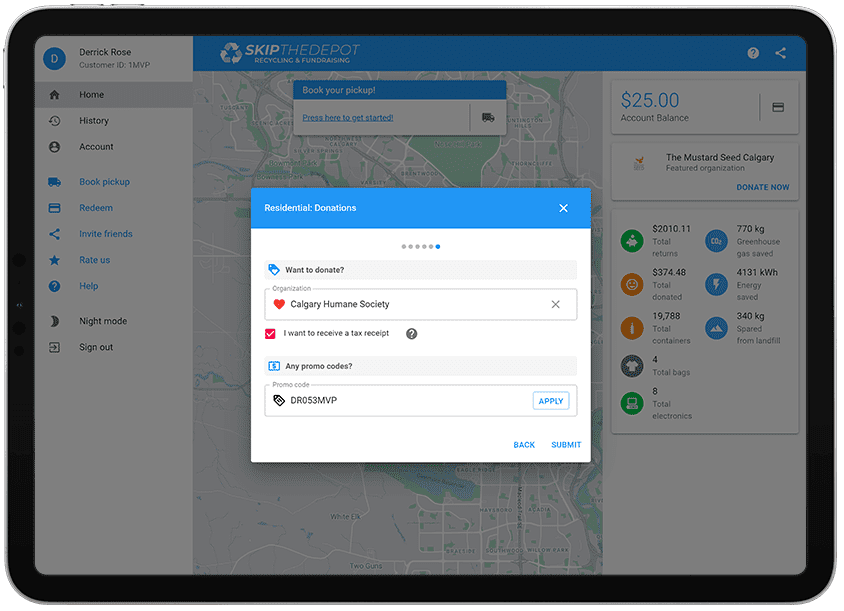Image resolution: width=844 pixels, height=611 pixels.
Task: Go to Account in the sidebar
Action: pos(96,147)
